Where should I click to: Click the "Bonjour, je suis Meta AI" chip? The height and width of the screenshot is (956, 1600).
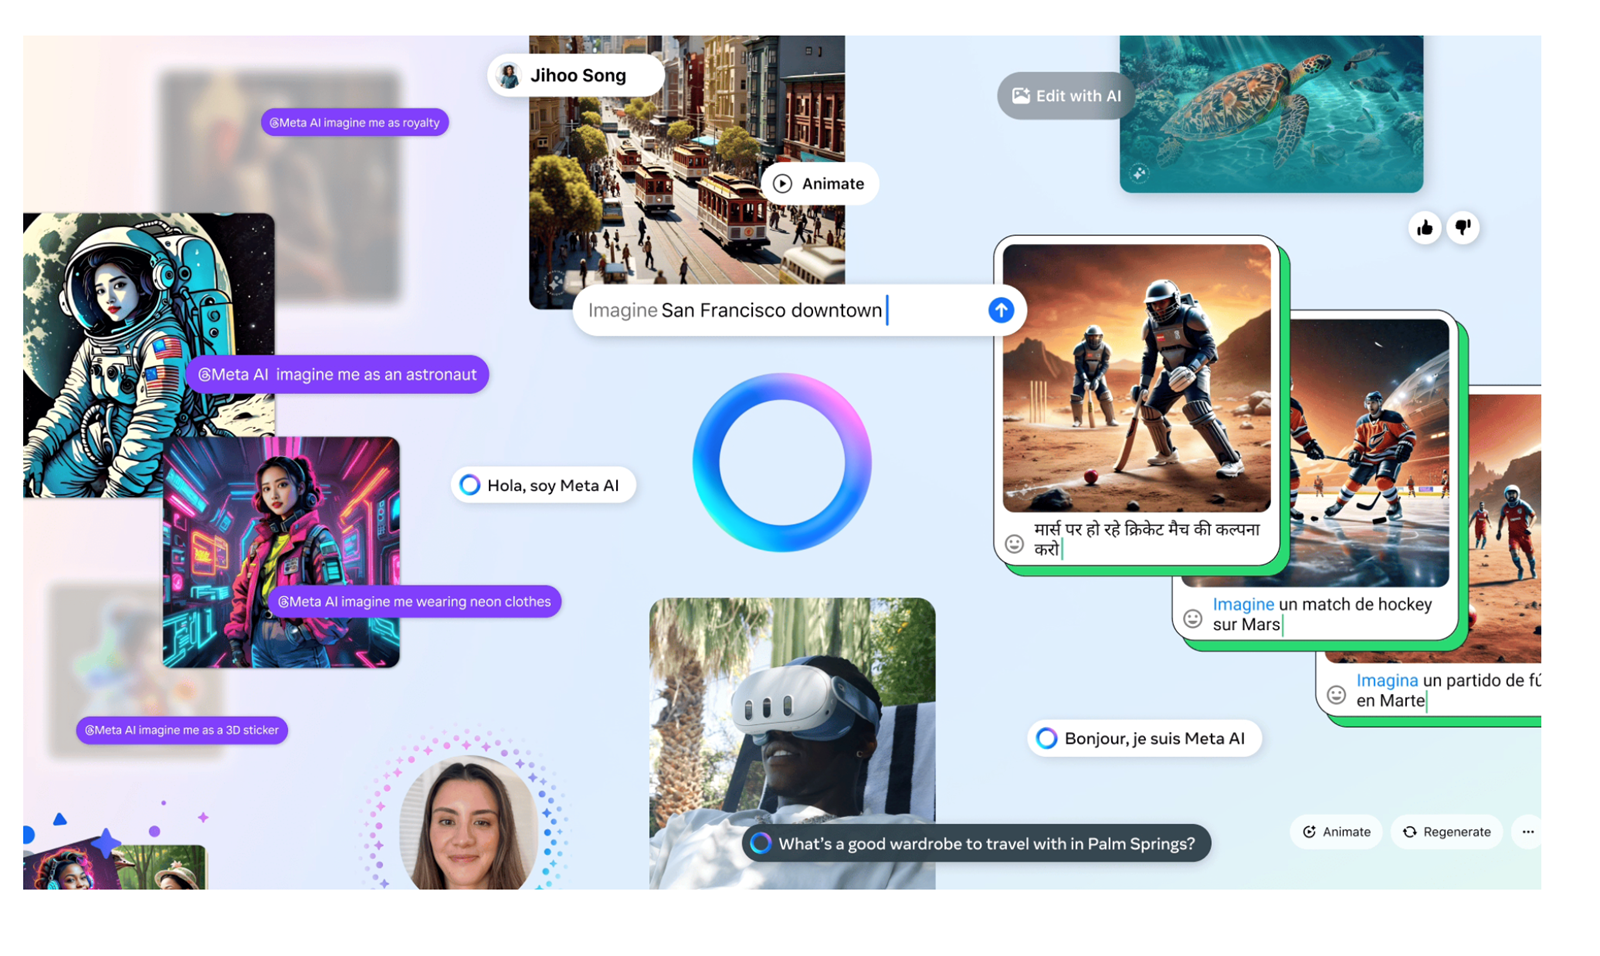tap(1144, 739)
